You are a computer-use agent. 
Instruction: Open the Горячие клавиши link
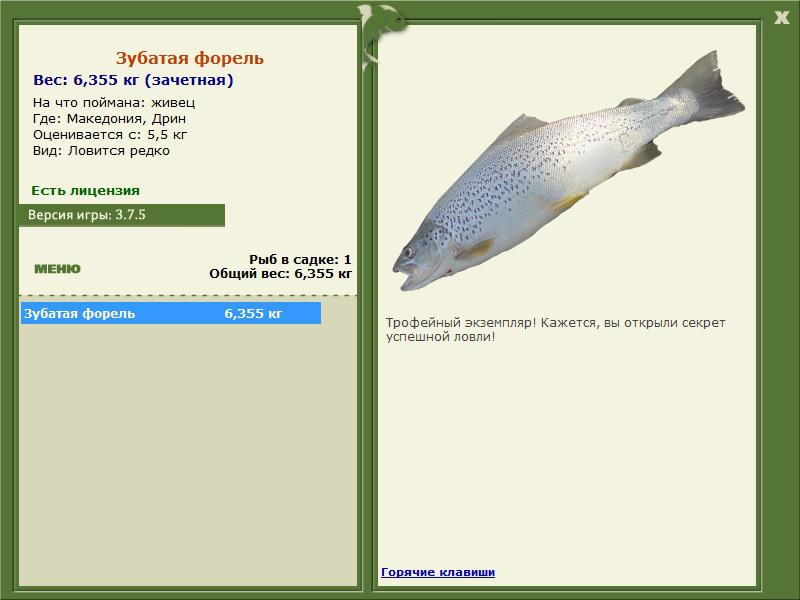438,572
